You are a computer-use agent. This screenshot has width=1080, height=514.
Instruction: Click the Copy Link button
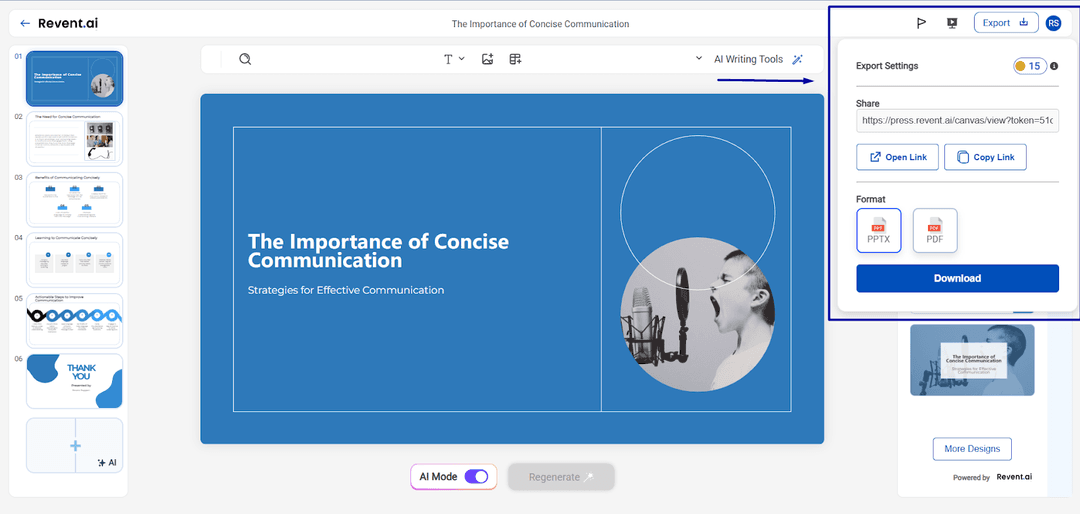click(985, 157)
